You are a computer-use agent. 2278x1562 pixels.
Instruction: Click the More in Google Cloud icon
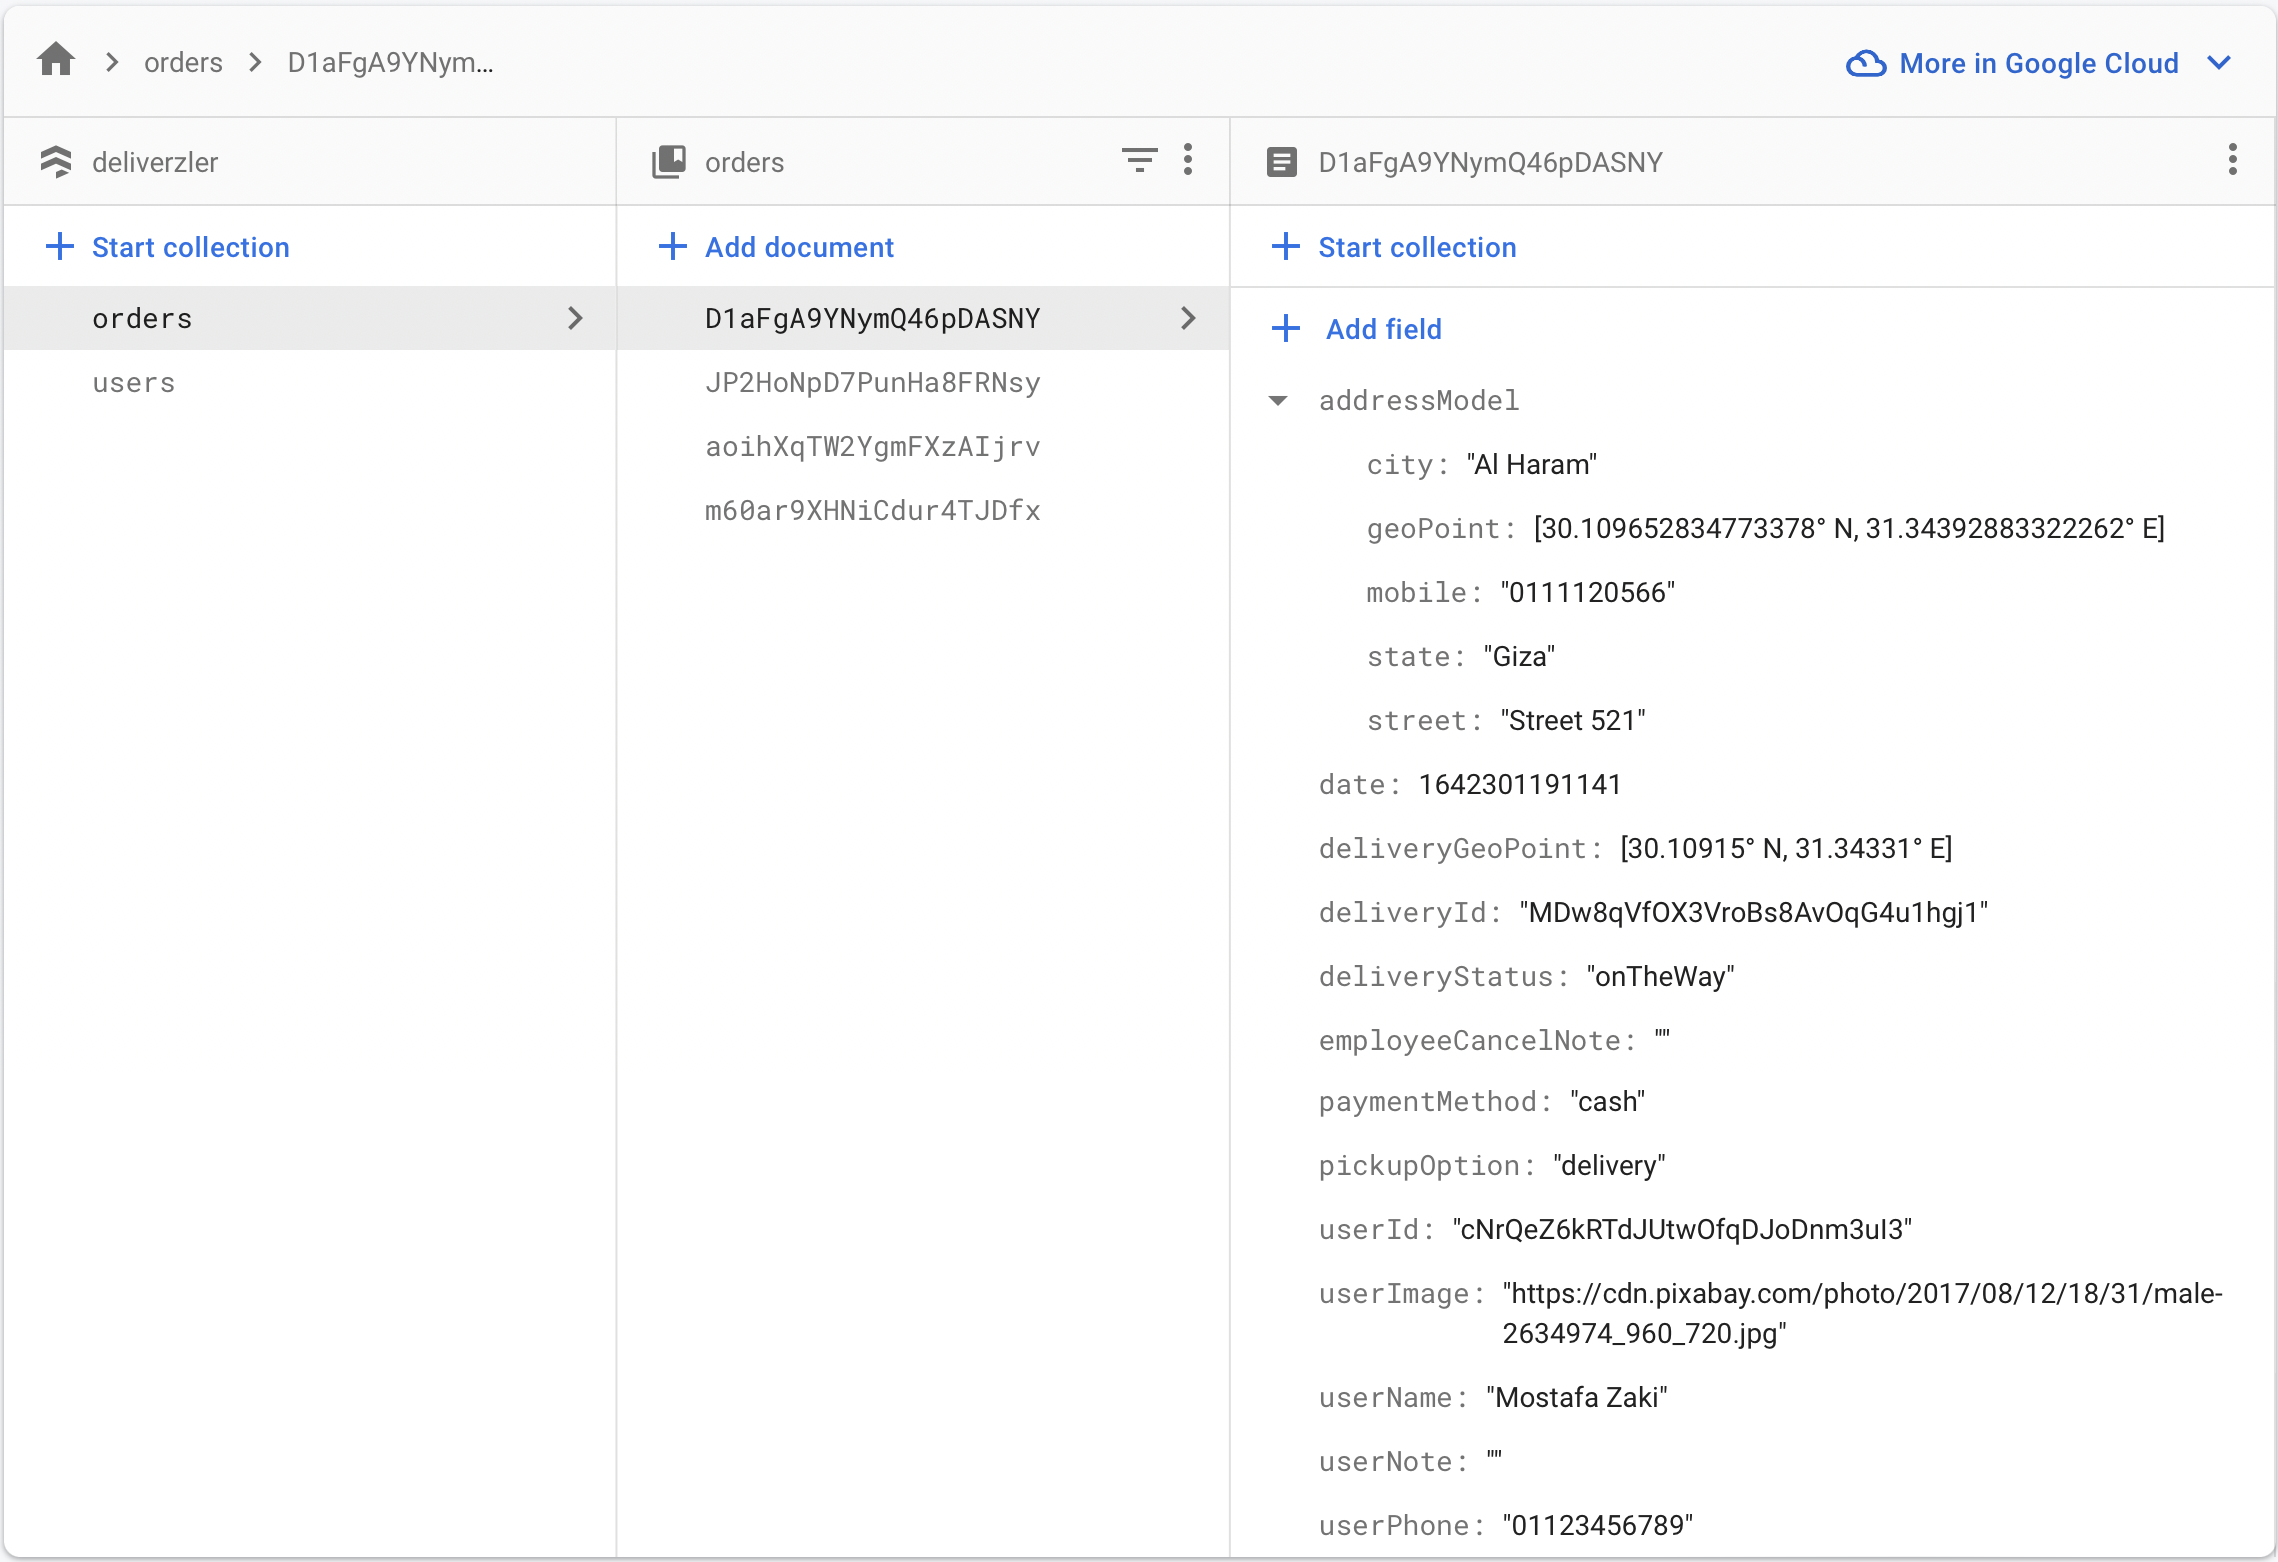tap(1865, 63)
